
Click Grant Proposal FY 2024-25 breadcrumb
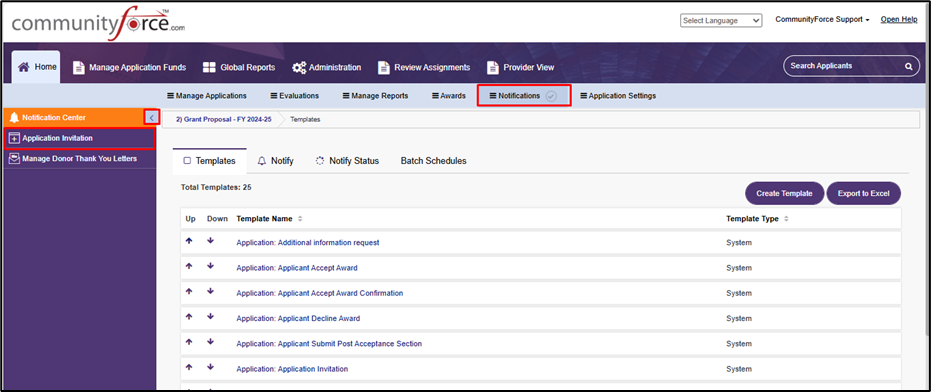pyautogui.click(x=223, y=119)
